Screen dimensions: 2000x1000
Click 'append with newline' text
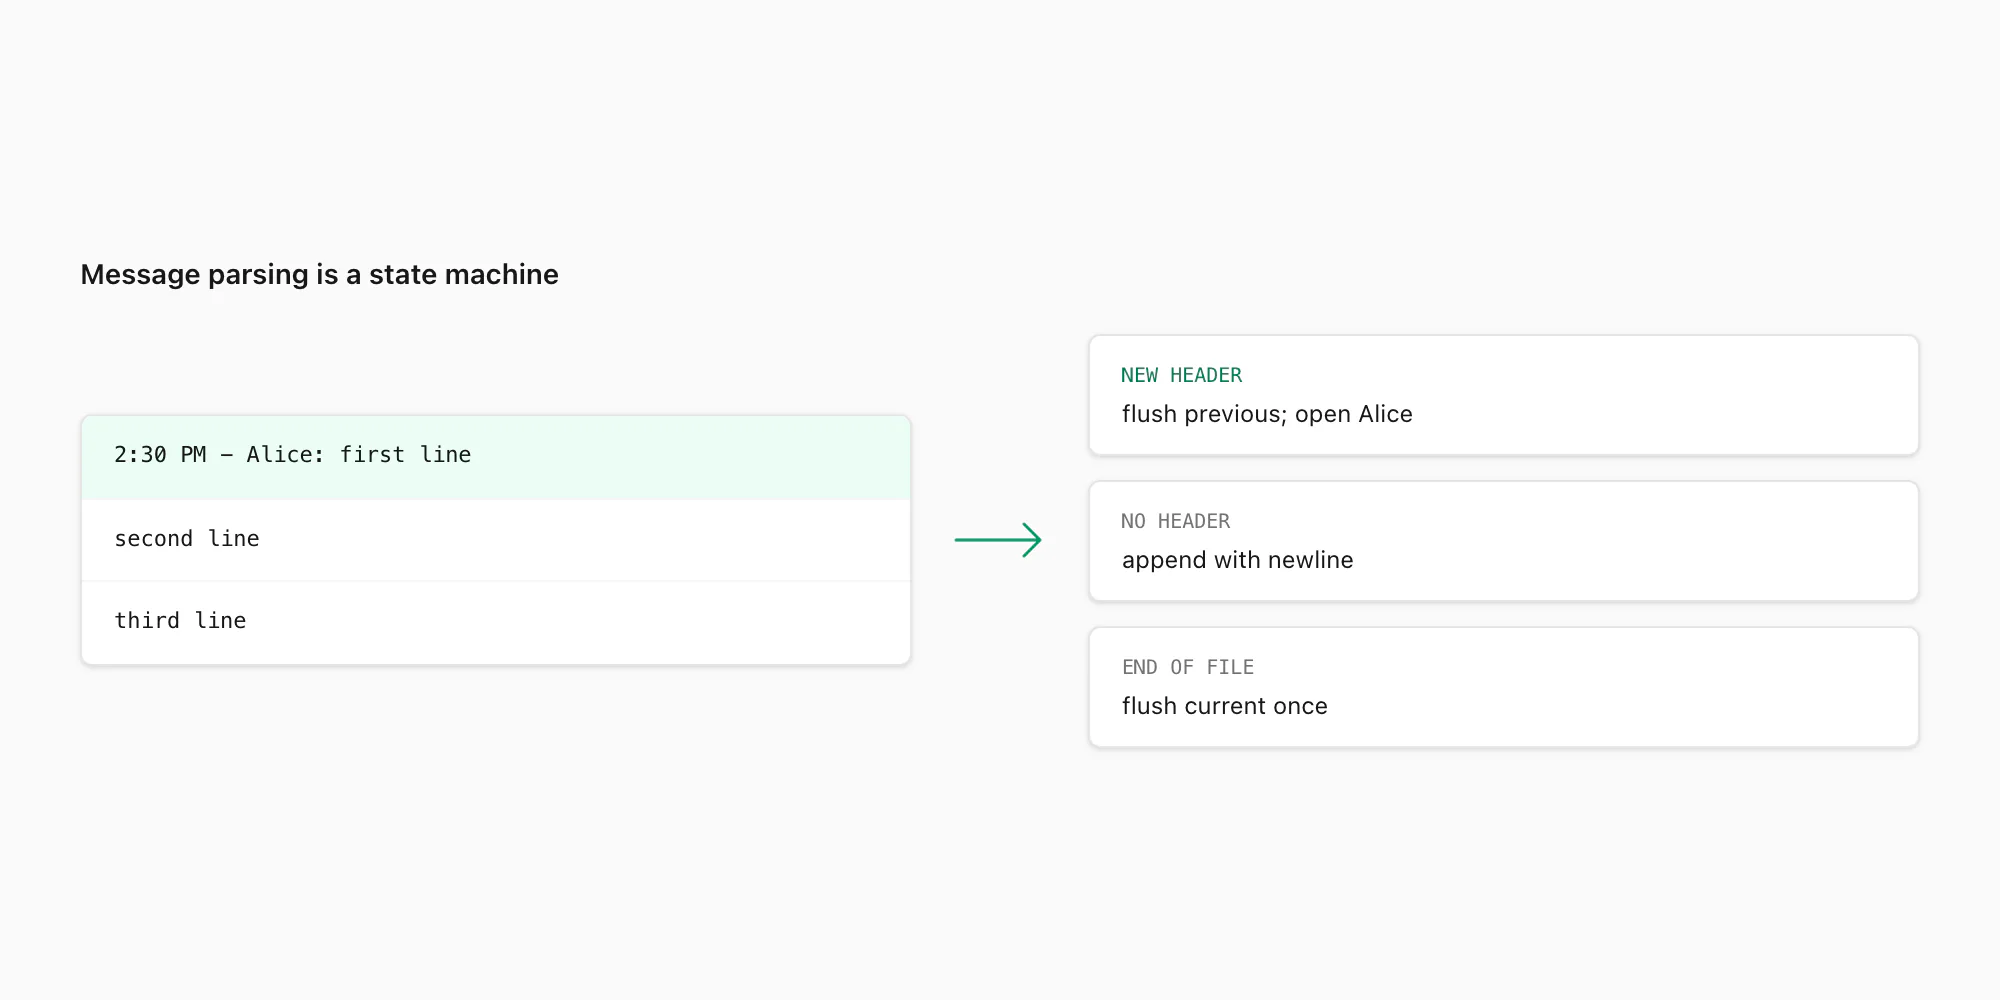1237,560
